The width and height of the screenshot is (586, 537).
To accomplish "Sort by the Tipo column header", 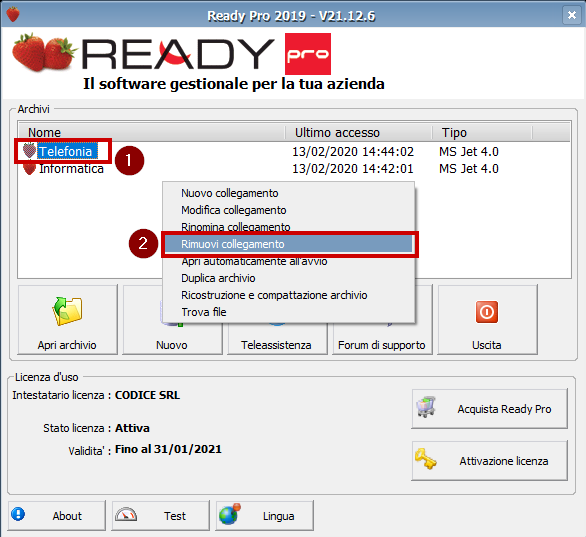I will pos(482,132).
